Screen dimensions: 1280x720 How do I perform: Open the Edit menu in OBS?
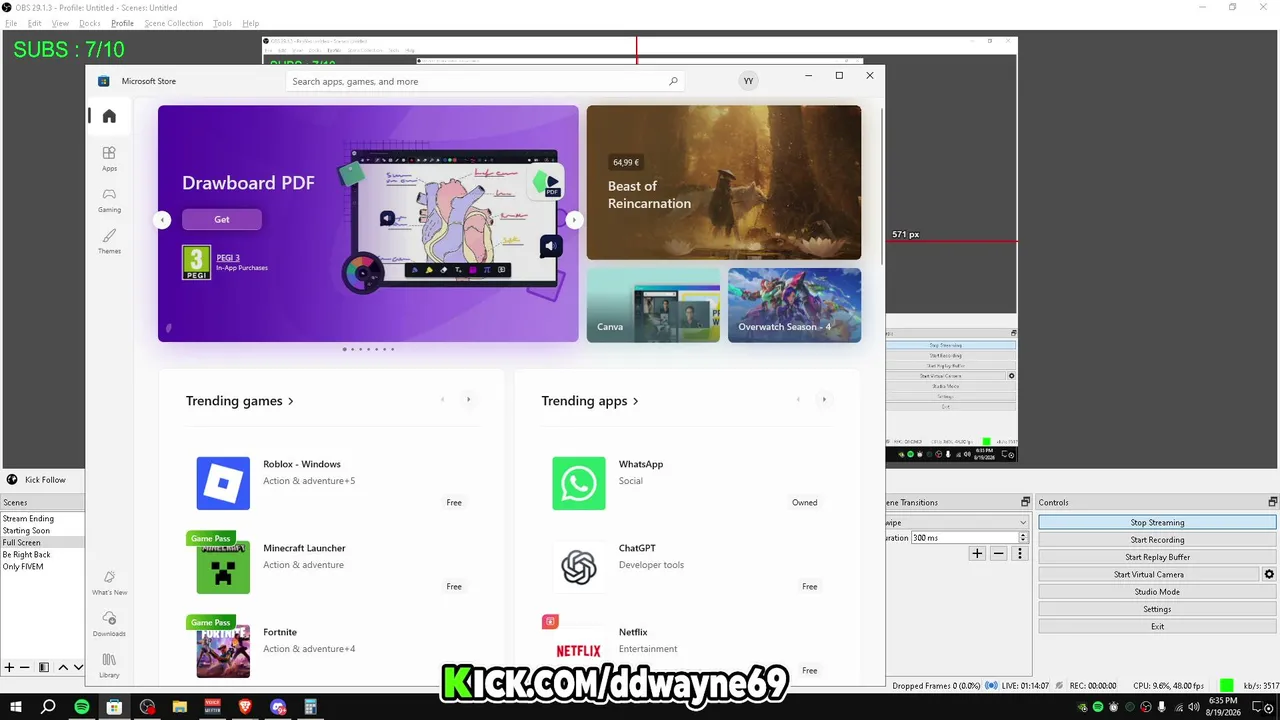35,23
